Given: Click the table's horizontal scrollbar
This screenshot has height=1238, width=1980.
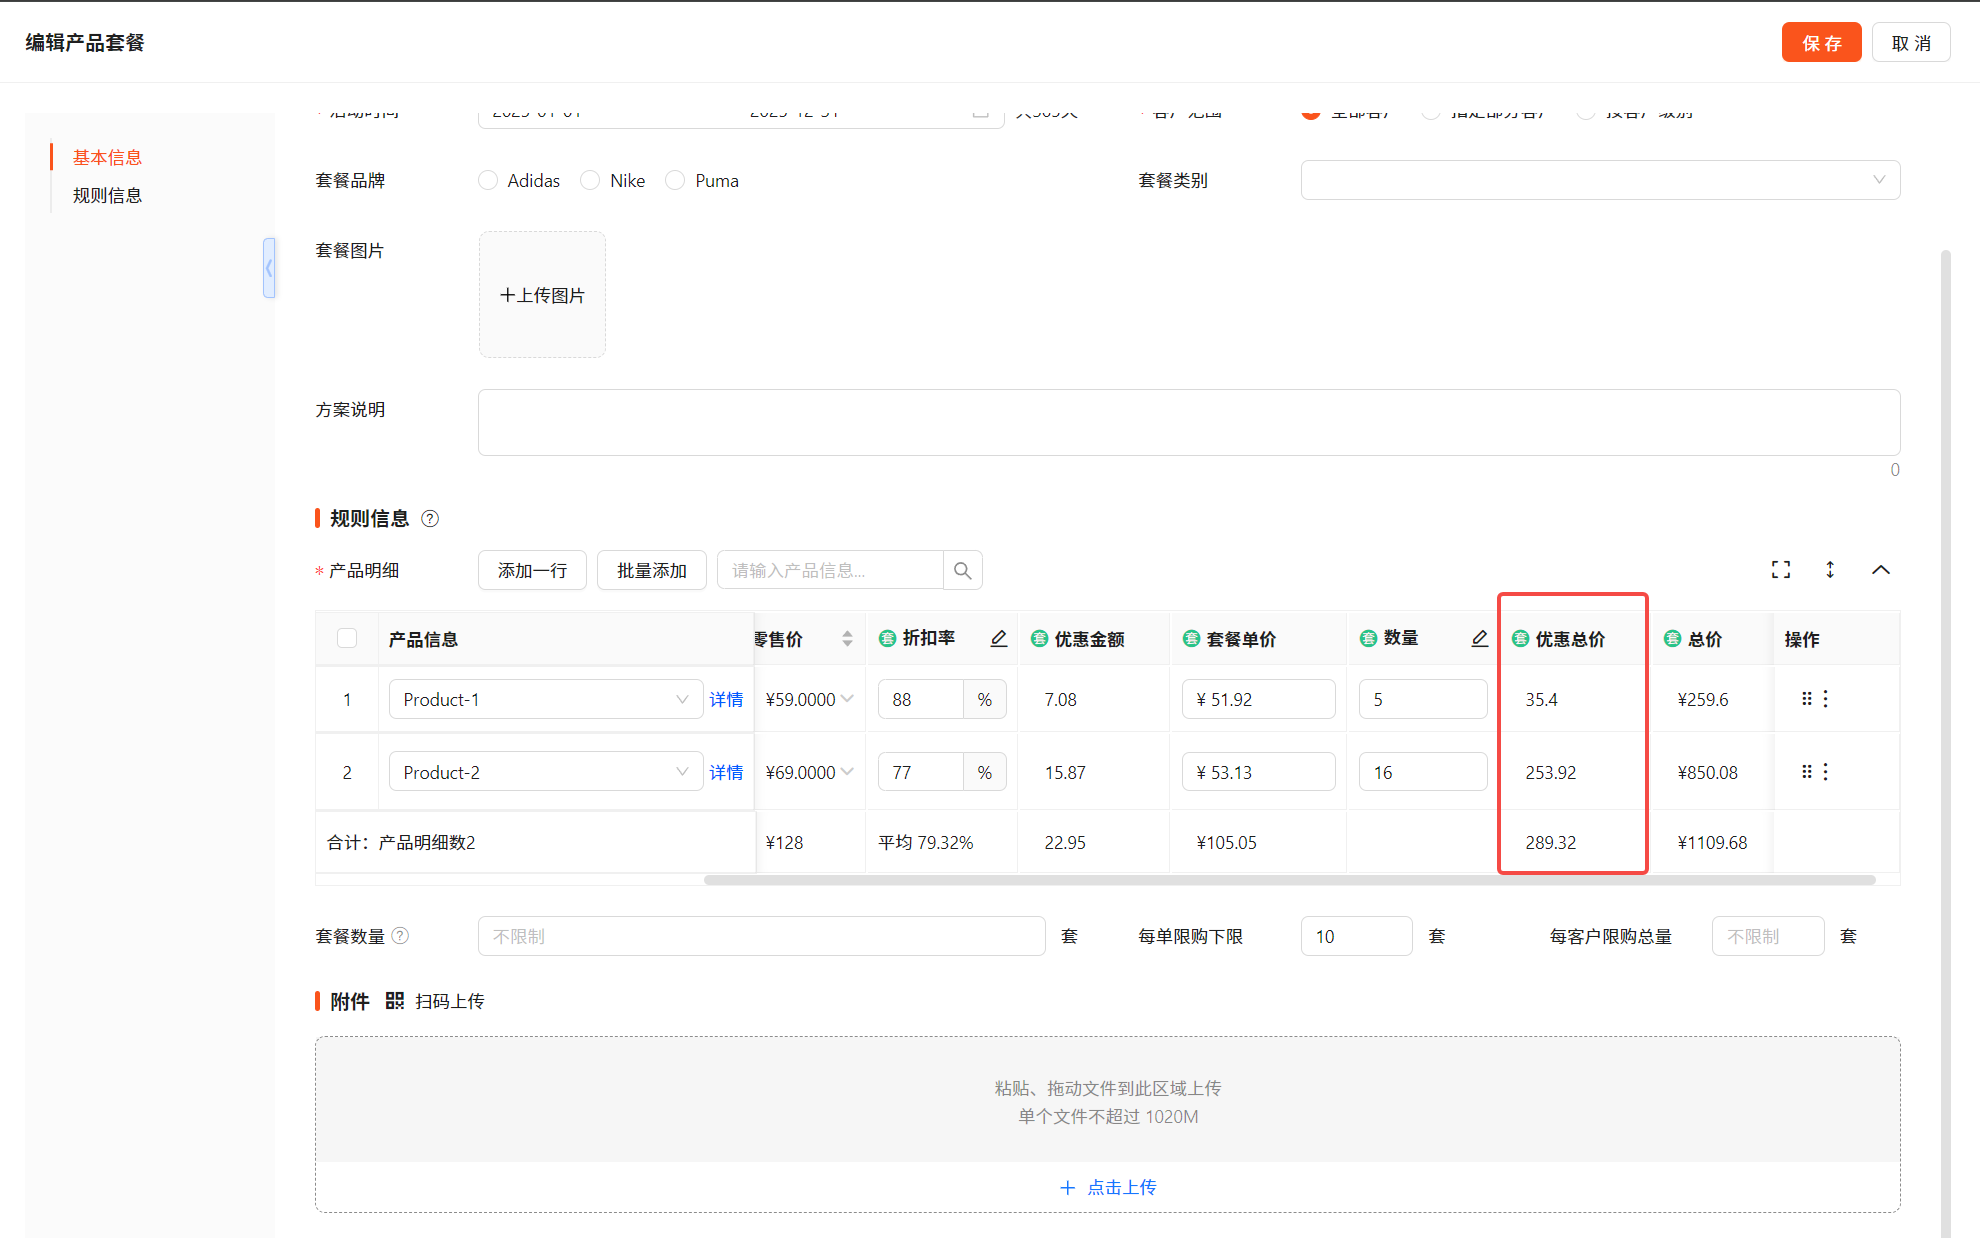Looking at the screenshot, I should (x=1288, y=880).
